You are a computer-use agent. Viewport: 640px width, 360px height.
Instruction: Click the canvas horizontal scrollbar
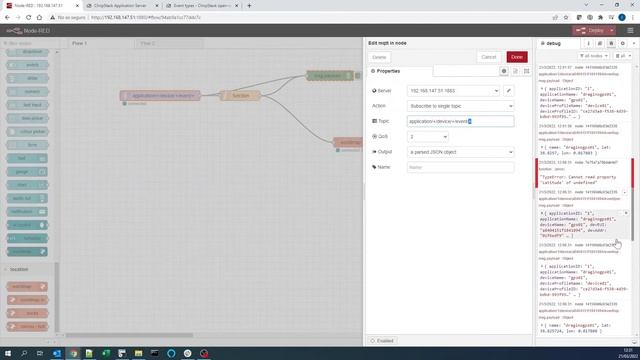[130, 336]
